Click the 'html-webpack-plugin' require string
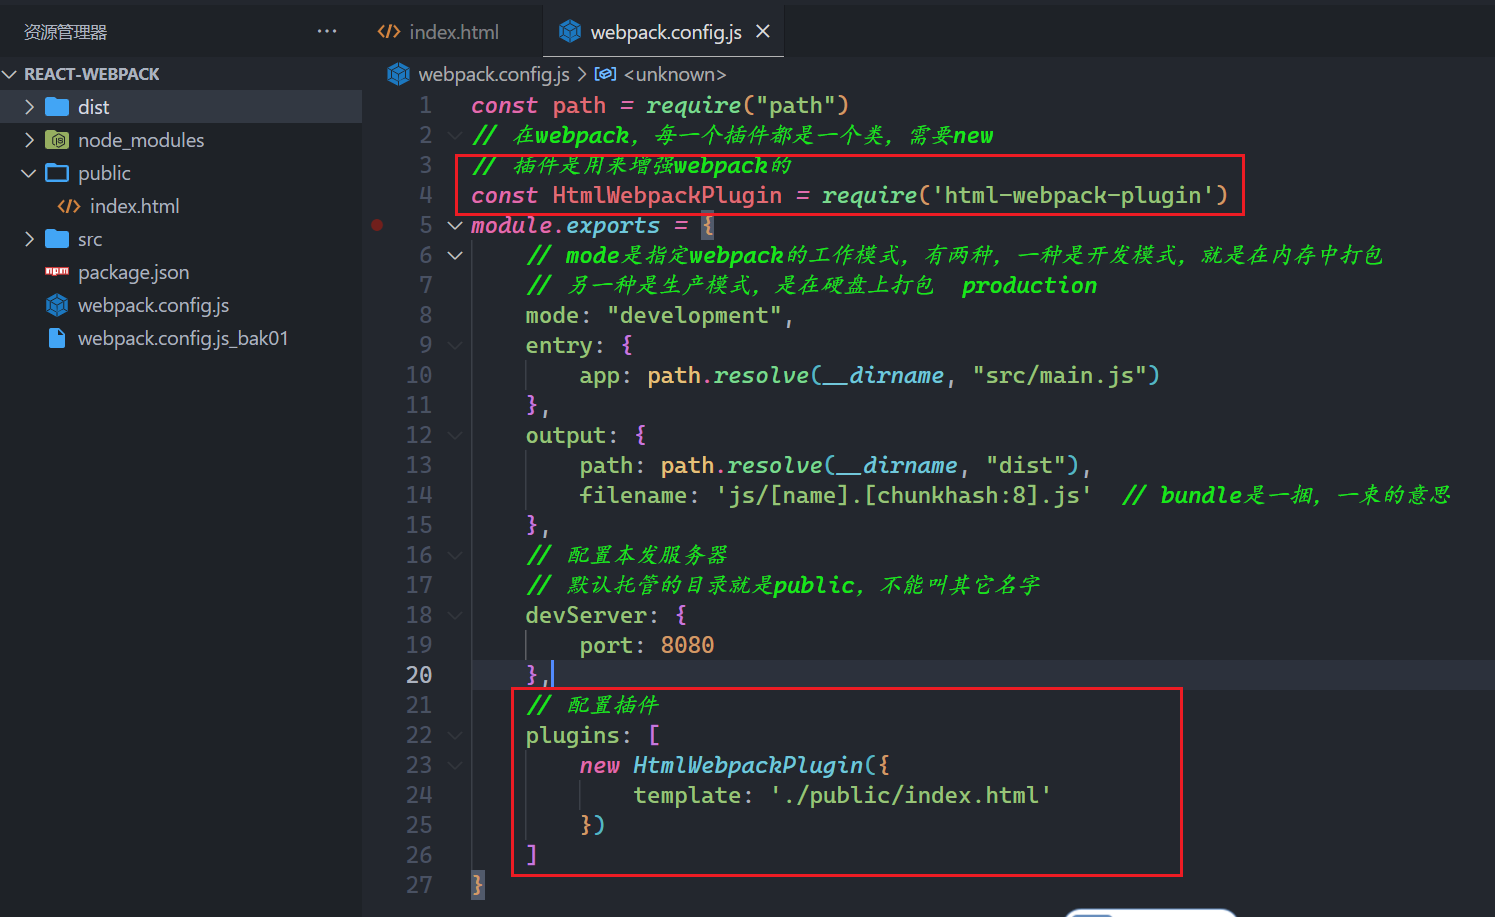The image size is (1495, 917). point(1074,195)
